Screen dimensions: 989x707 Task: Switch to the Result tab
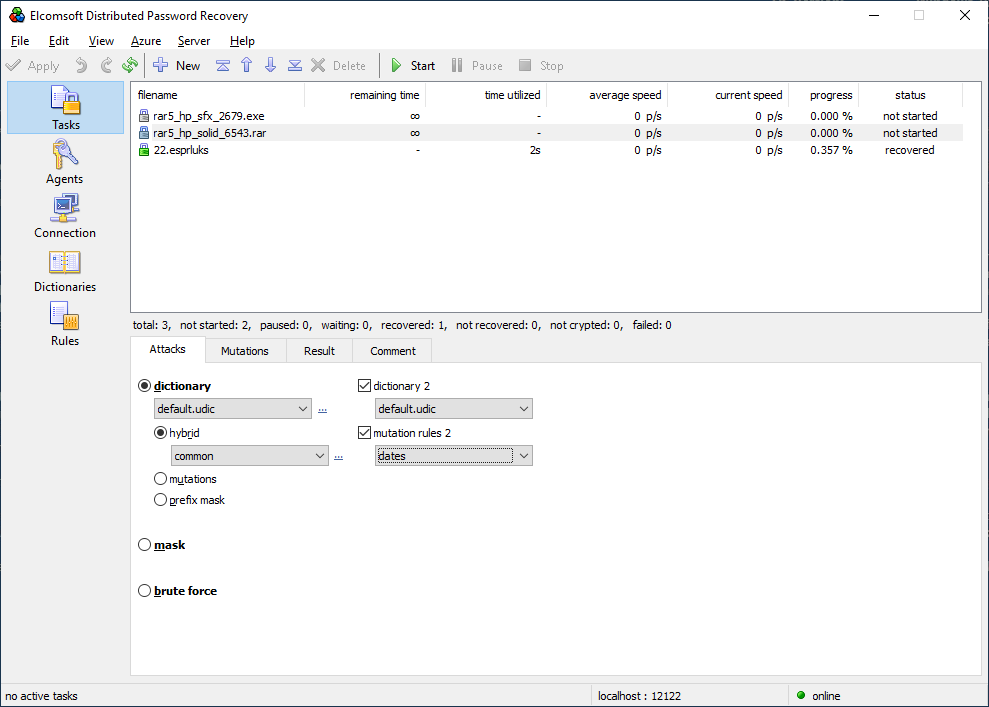coord(319,351)
